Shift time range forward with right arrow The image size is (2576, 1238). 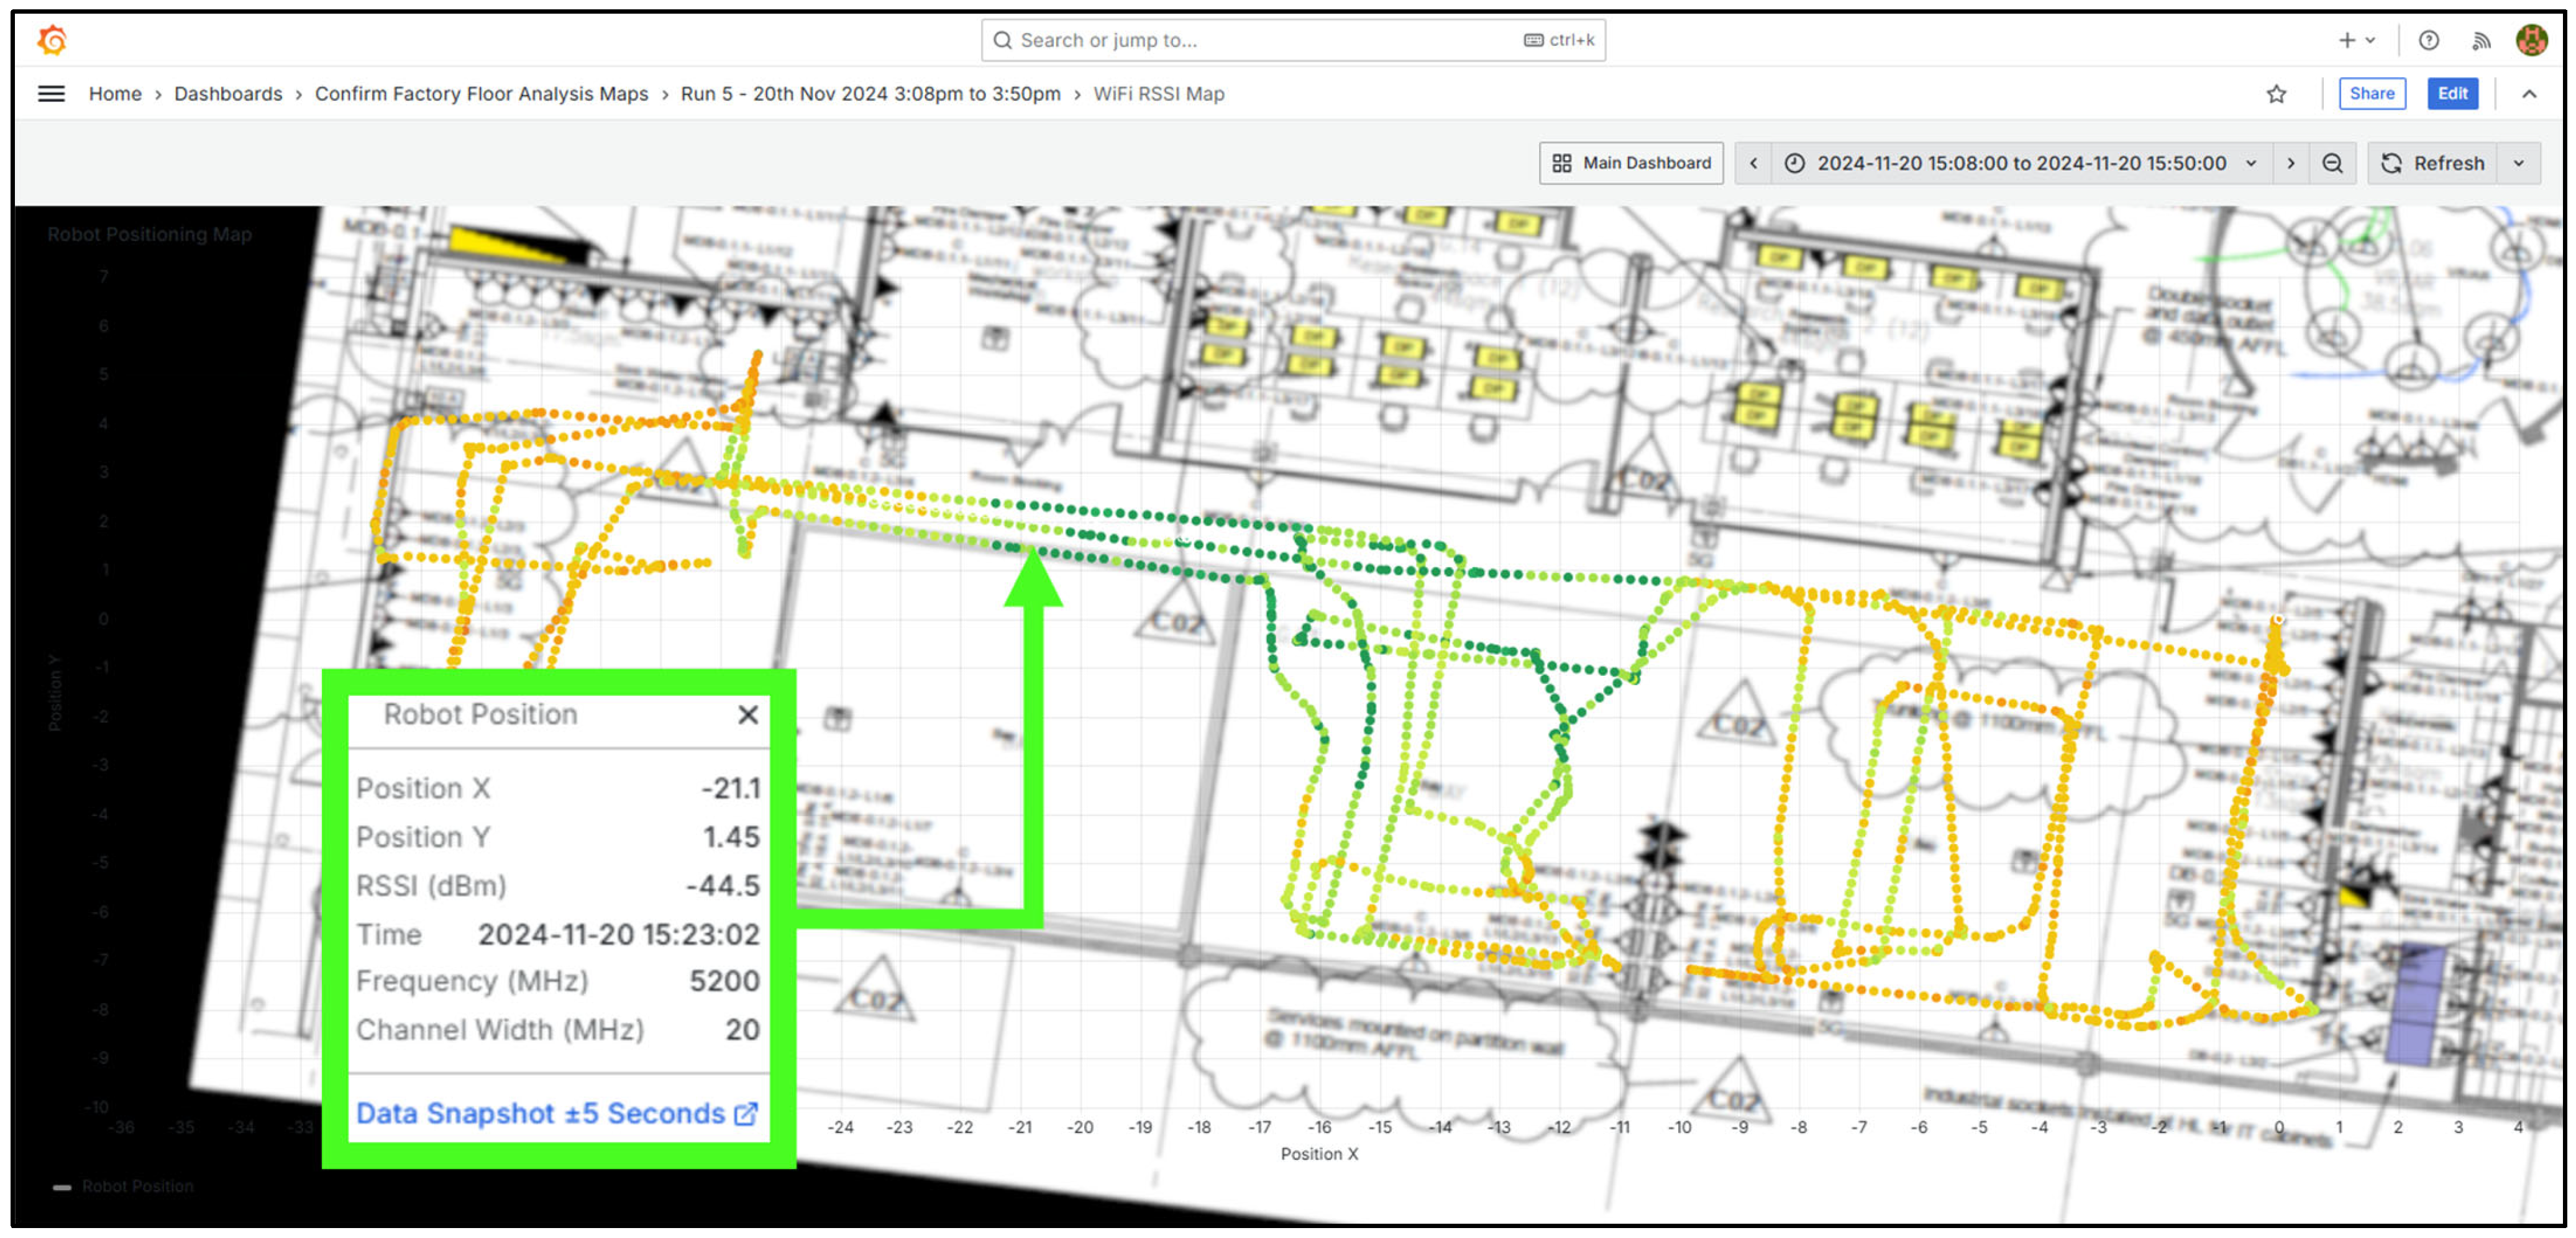pyautogui.click(x=2290, y=163)
